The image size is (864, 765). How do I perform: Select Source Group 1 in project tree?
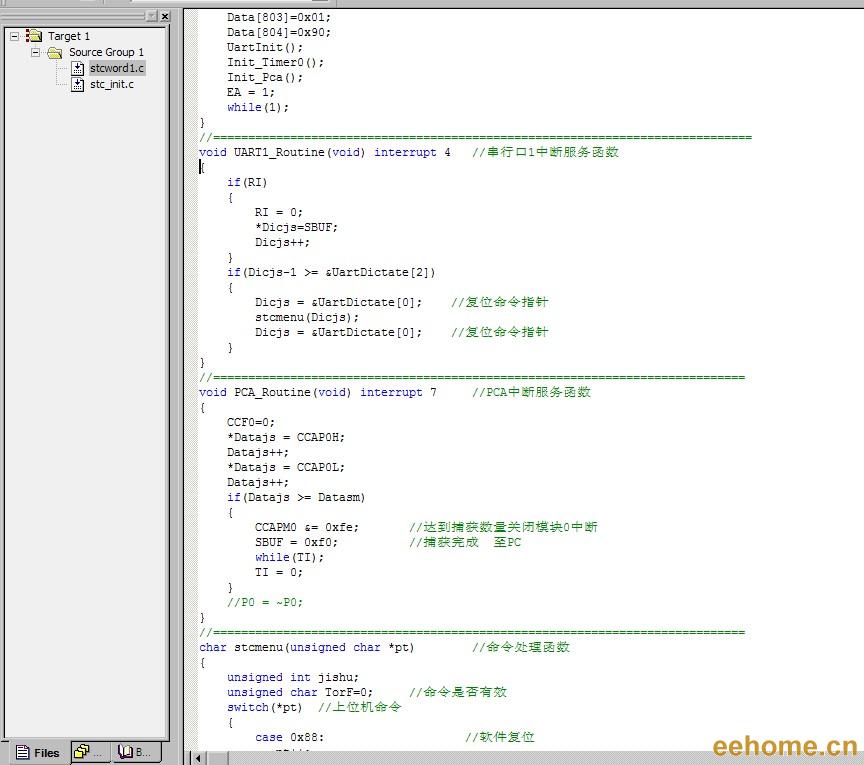point(106,52)
